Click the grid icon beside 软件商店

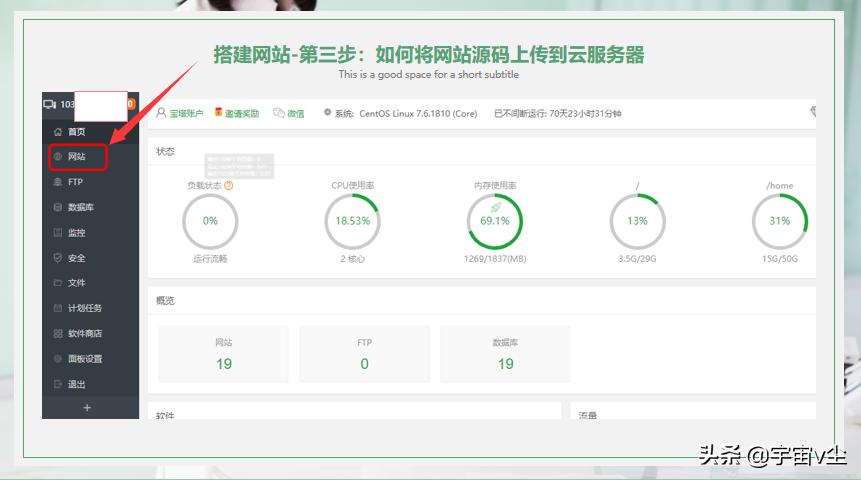58,333
